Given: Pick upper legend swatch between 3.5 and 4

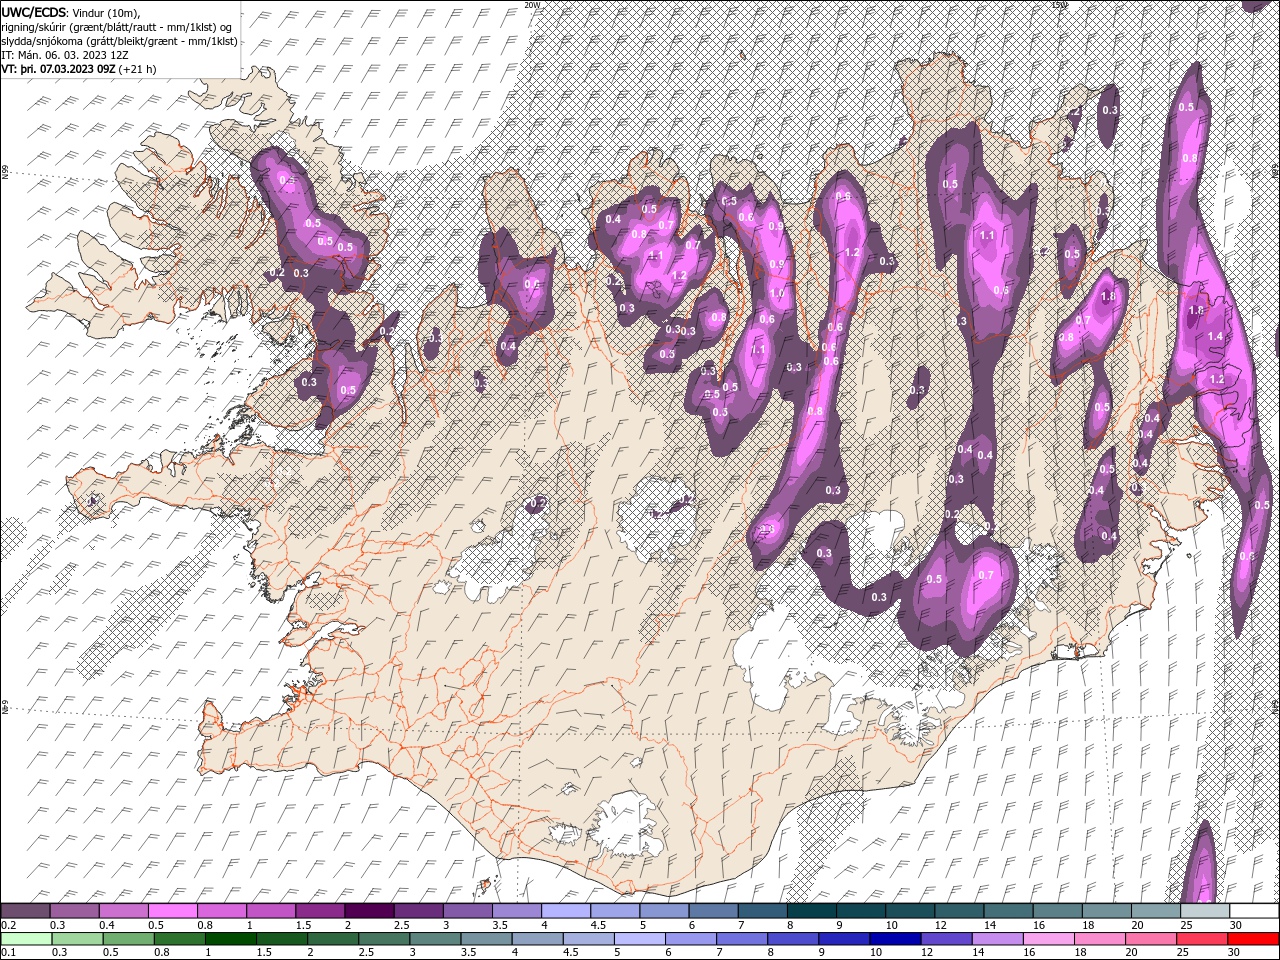Looking at the screenshot, I should (x=517, y=911).
